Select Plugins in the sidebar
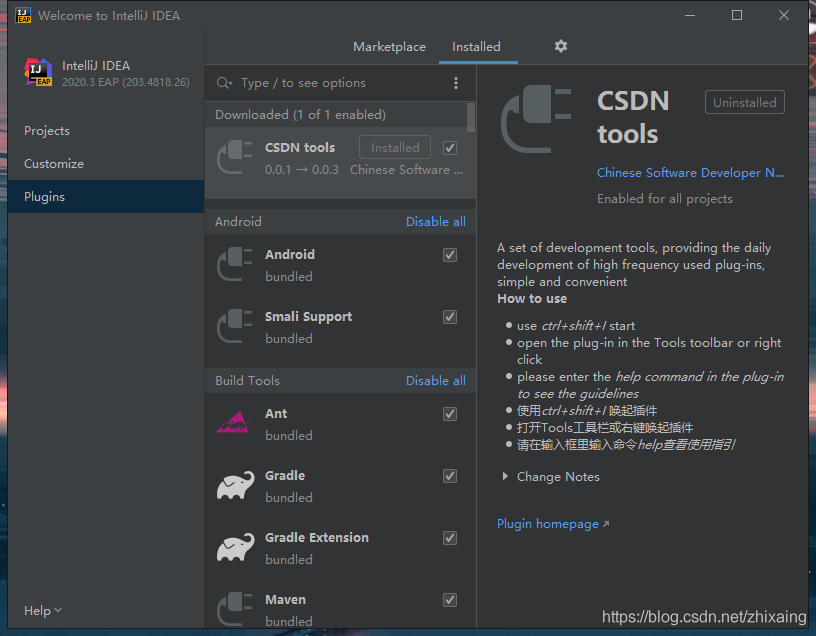Screen dimensions: 816x636 106,197
